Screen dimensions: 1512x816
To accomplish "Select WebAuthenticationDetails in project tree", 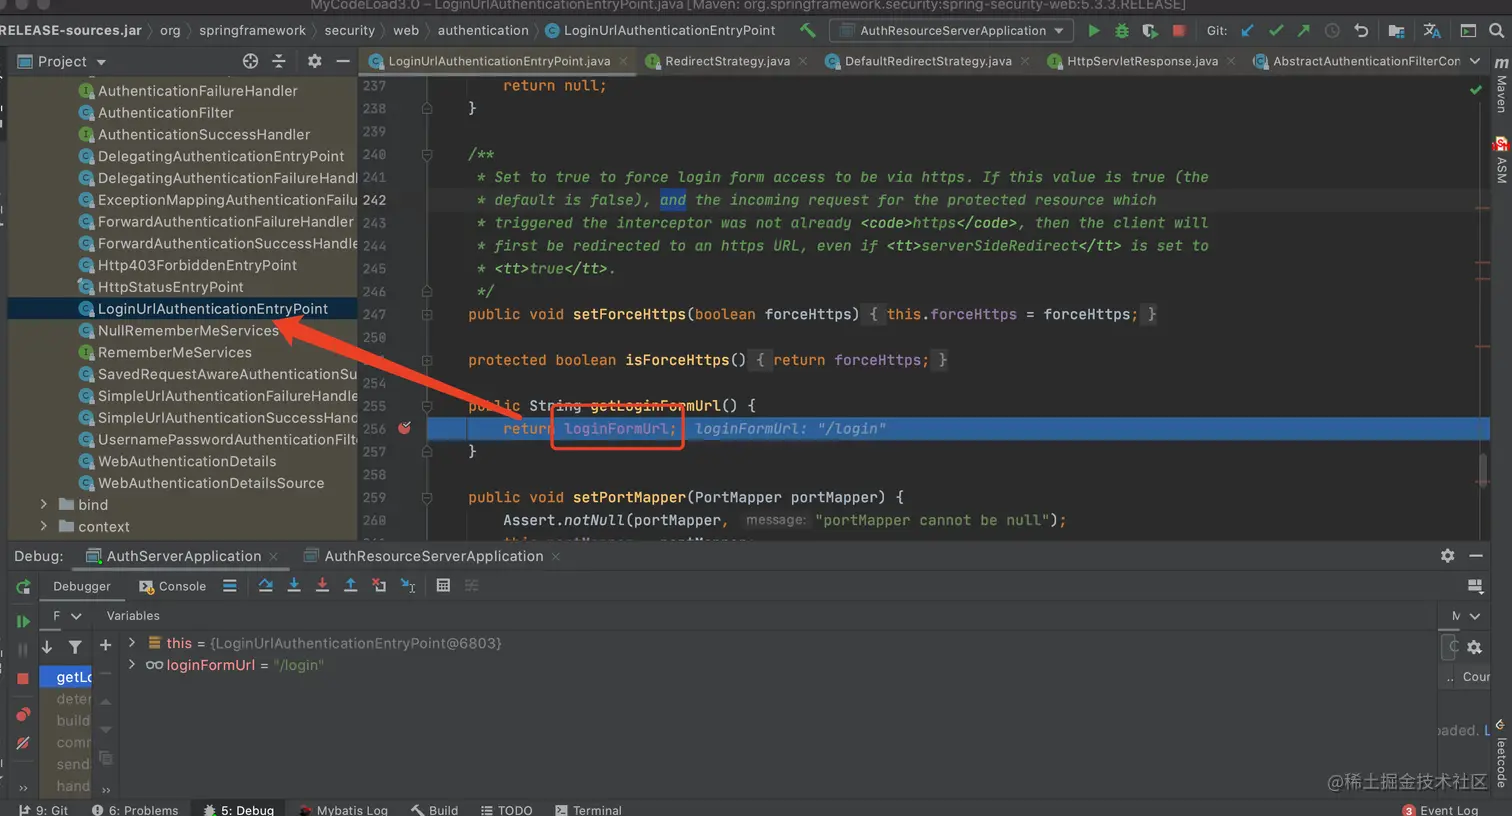I will [x=186, y=461].
